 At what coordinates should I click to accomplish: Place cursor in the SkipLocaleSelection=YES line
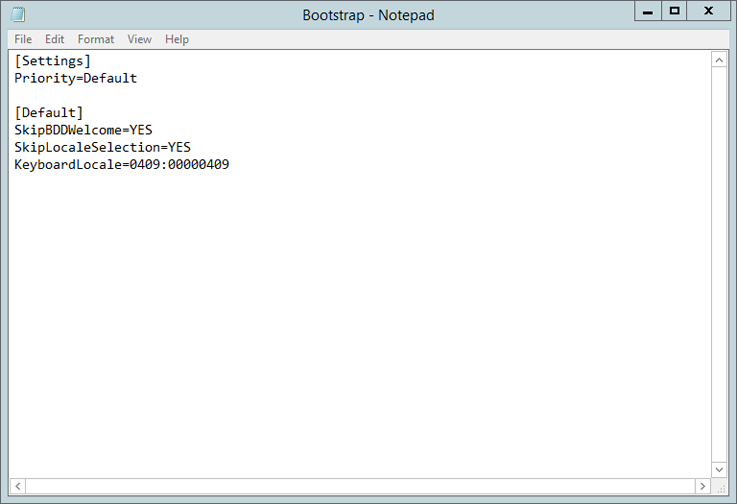102,147
